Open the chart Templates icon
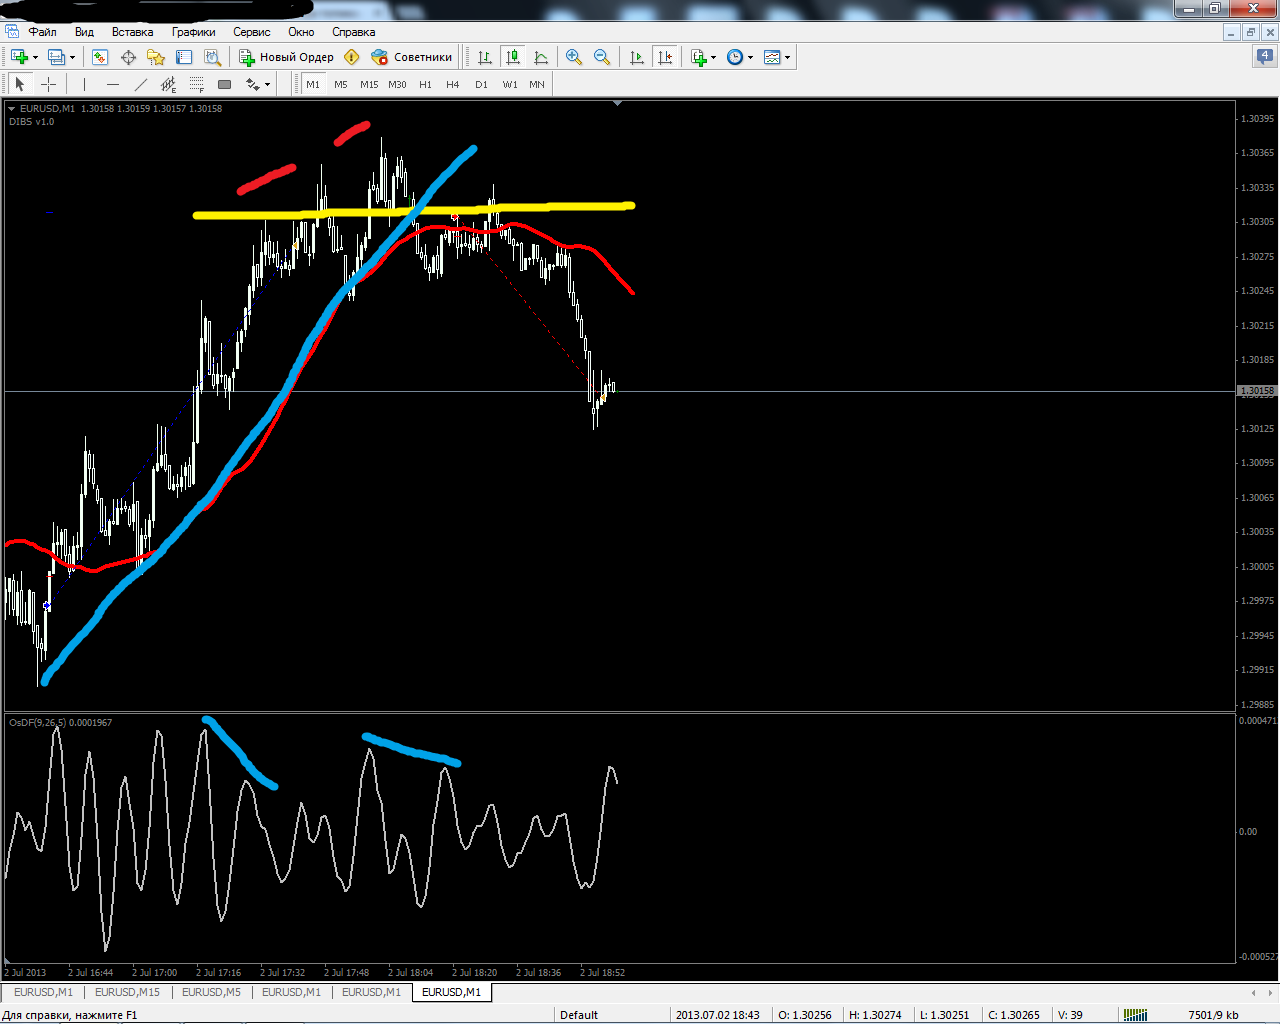Image resolution: width=1280 pixels, height=1024 pixels. tap(772, 57)
